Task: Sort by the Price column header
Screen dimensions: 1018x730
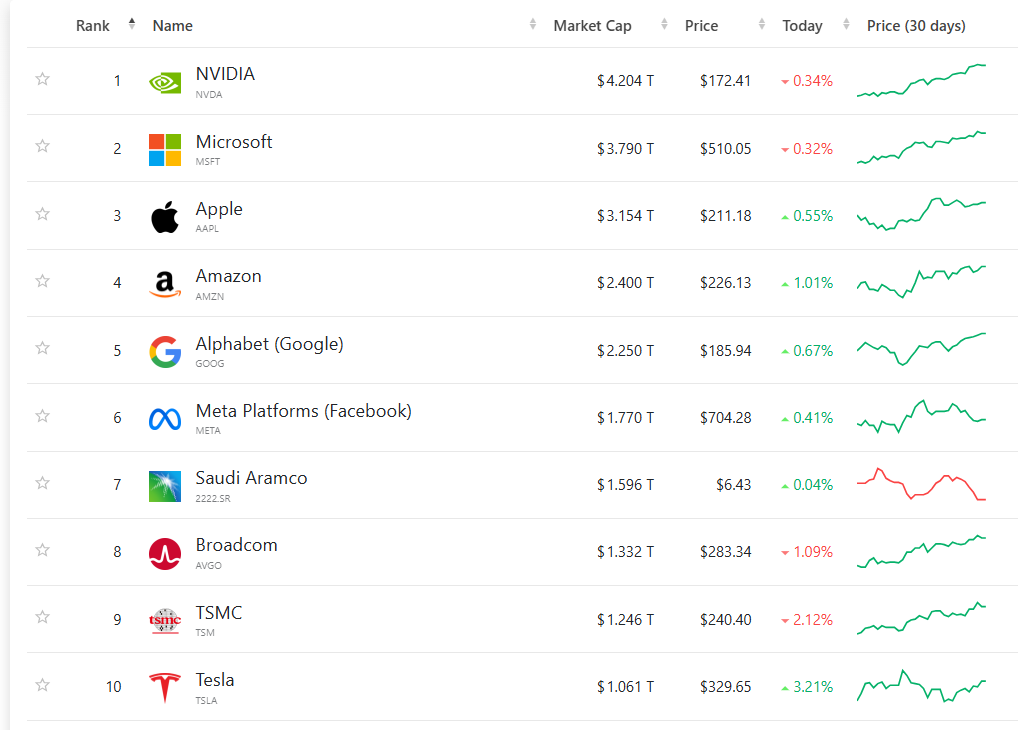Action: 701,26
